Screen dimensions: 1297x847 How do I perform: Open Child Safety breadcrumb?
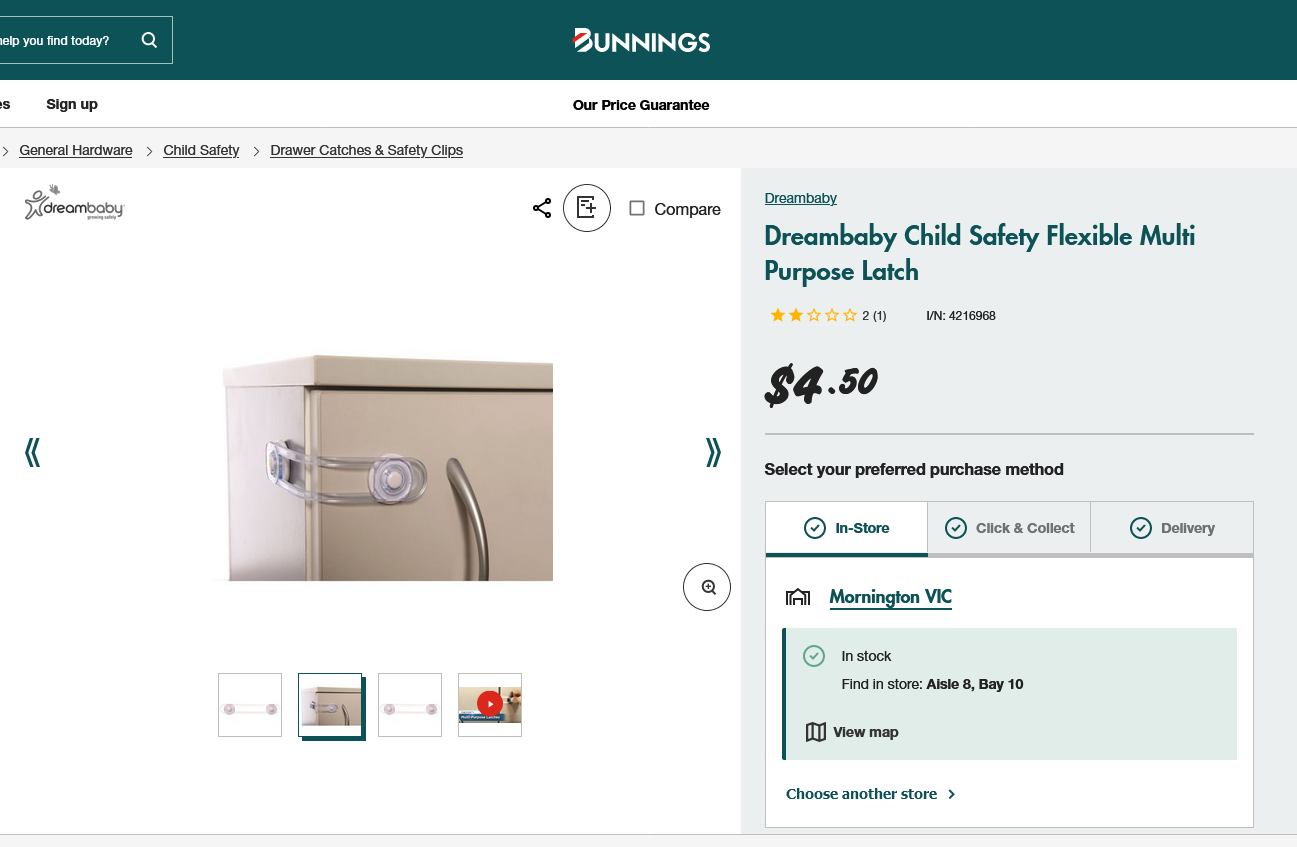201,150
